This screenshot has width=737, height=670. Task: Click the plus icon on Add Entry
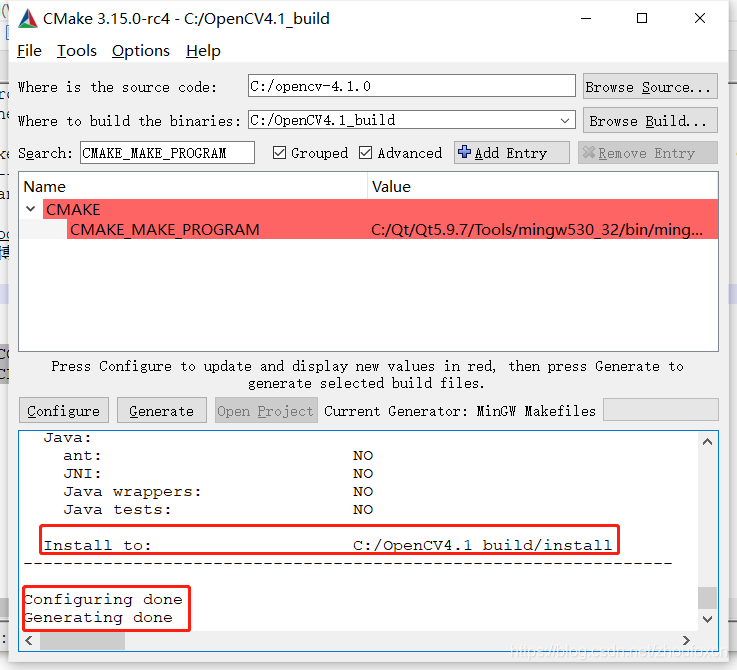pyautogui.click(x=464, y=152)
